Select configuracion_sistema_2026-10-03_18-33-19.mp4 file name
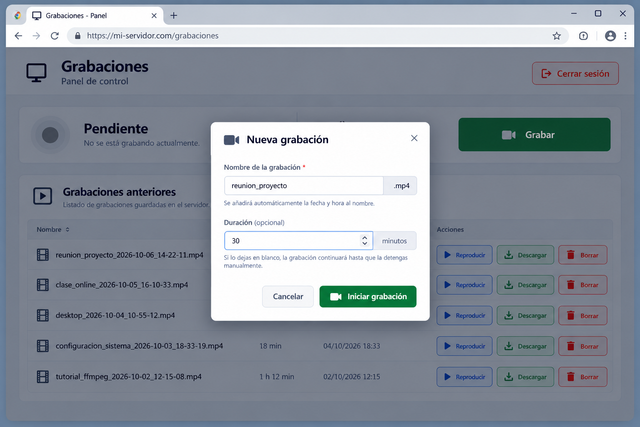Viewport: 640px width, 427px height. [139, 346]
